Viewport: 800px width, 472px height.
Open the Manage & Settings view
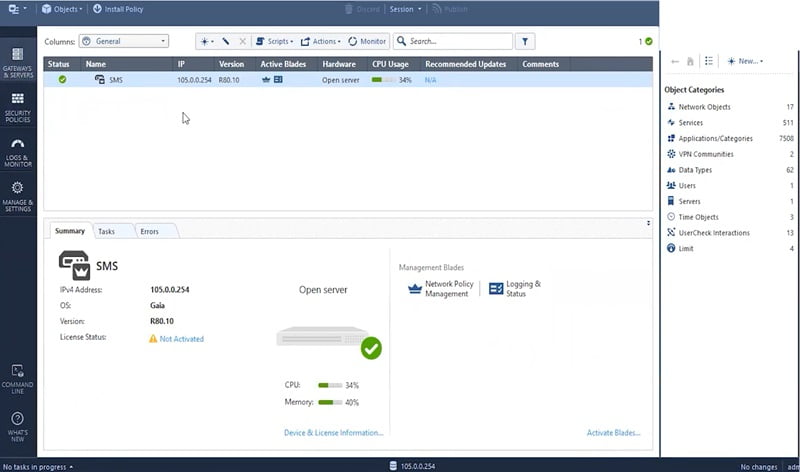18,196
